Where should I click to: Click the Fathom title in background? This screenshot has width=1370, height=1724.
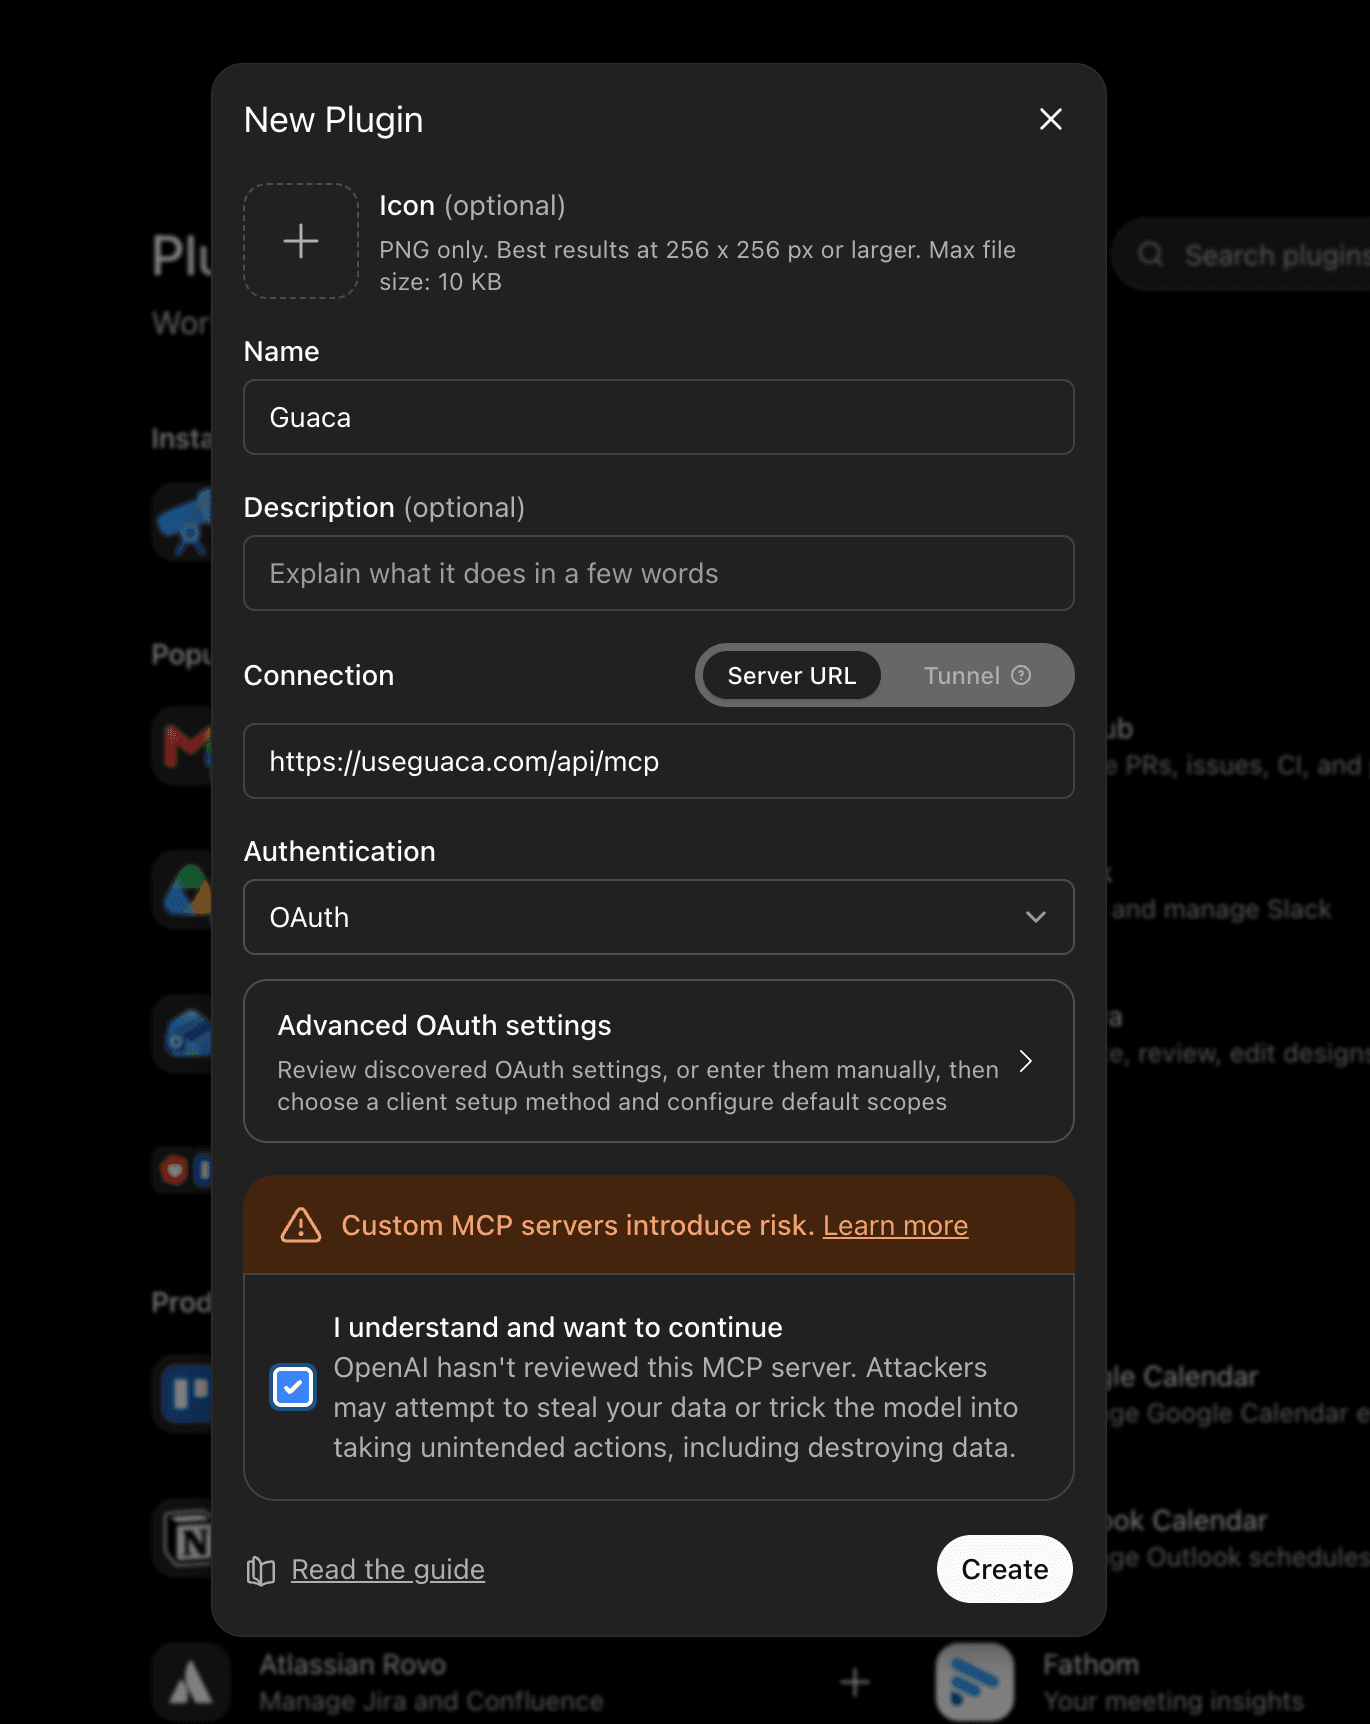[x=1091, y=1665]
